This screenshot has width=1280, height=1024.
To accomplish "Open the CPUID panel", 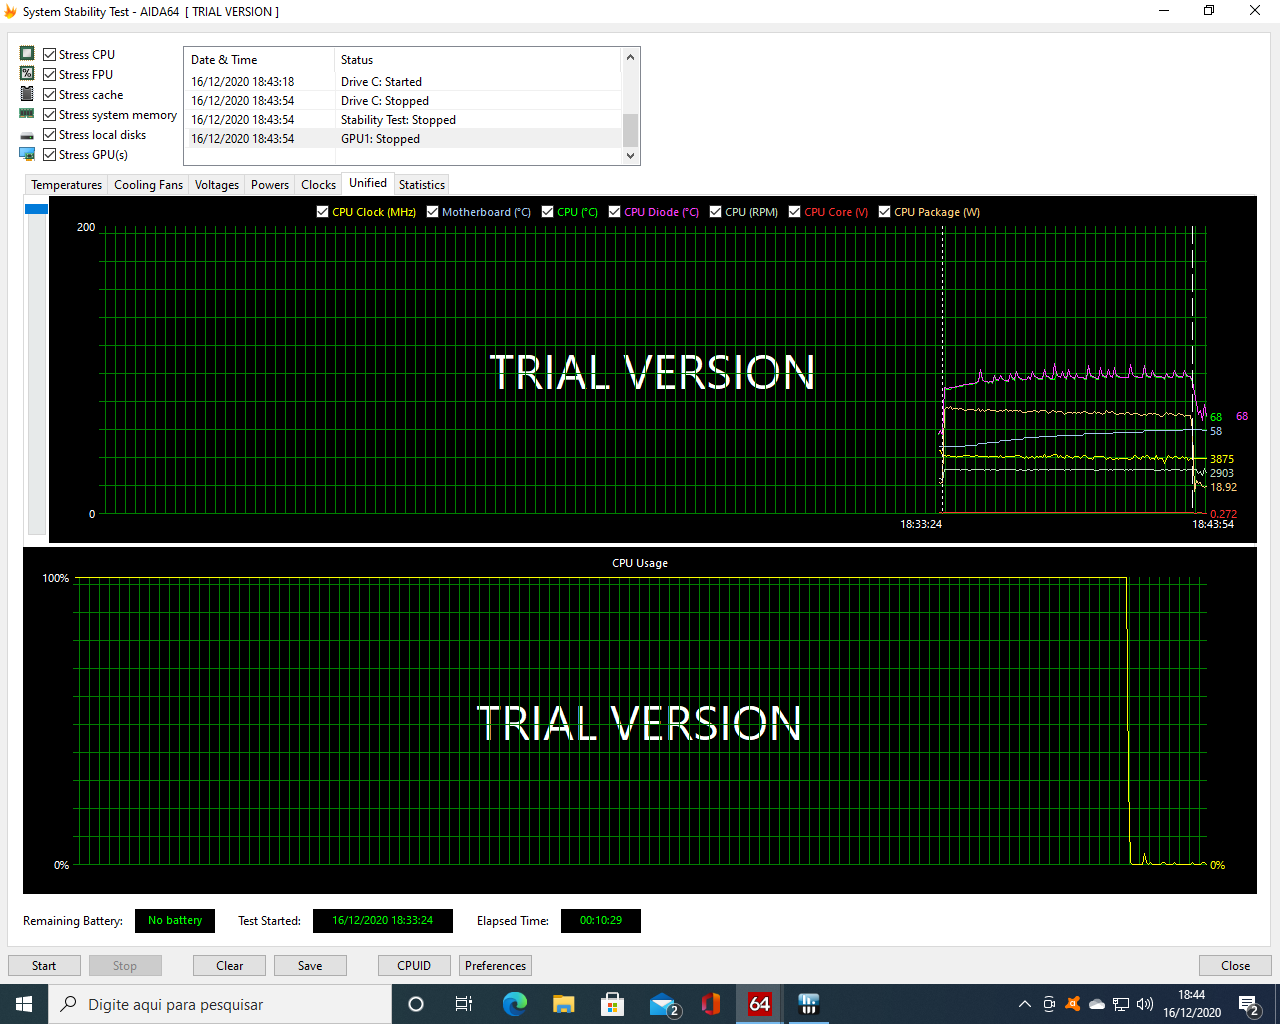I will coord(414,965).
